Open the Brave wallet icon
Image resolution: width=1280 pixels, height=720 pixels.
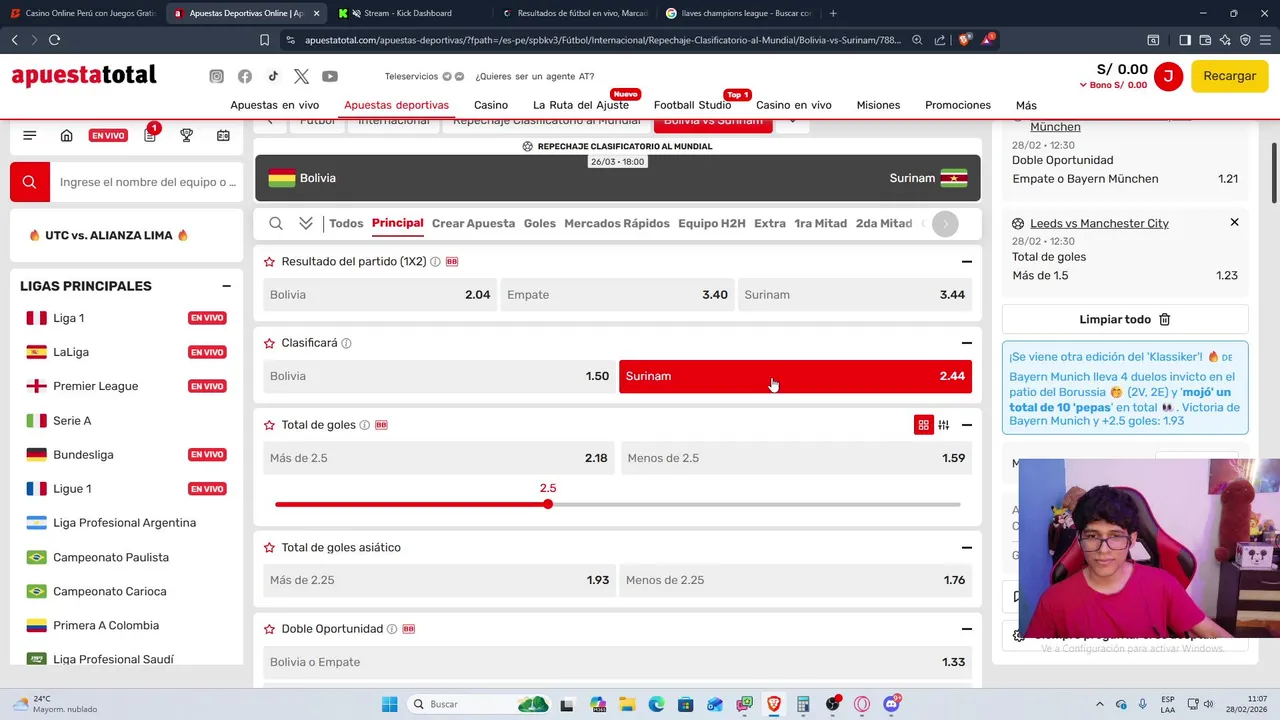pyautogui.click(x=1205, y=40)
